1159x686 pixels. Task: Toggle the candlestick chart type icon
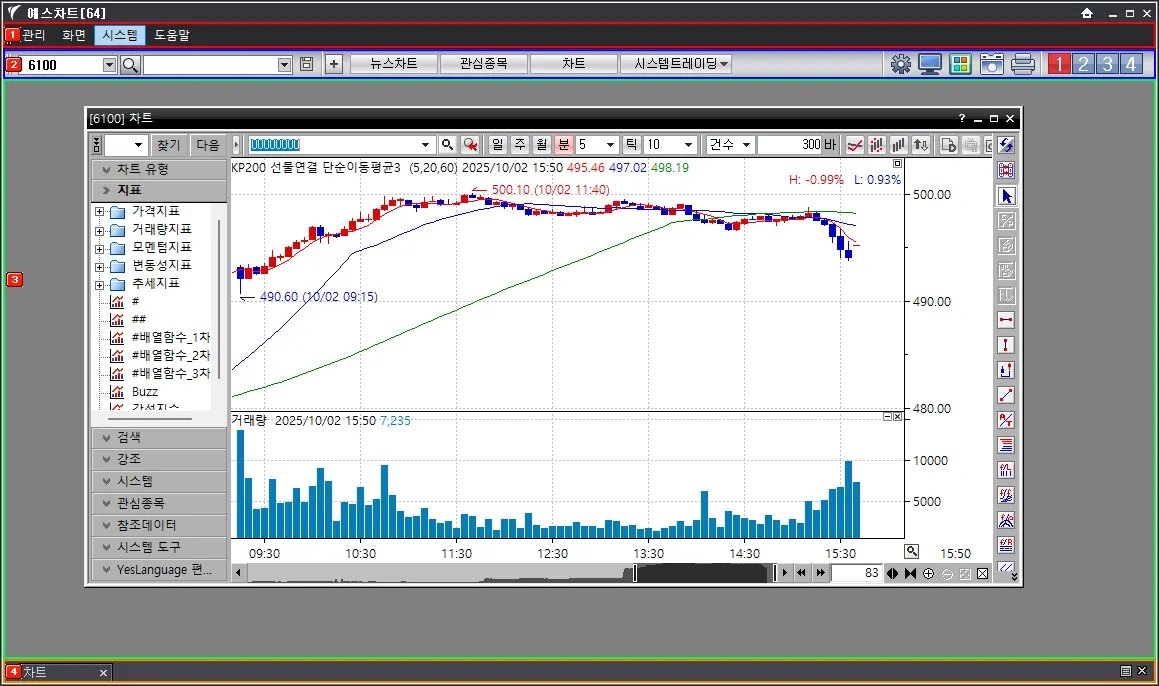[x=877, y=145]
